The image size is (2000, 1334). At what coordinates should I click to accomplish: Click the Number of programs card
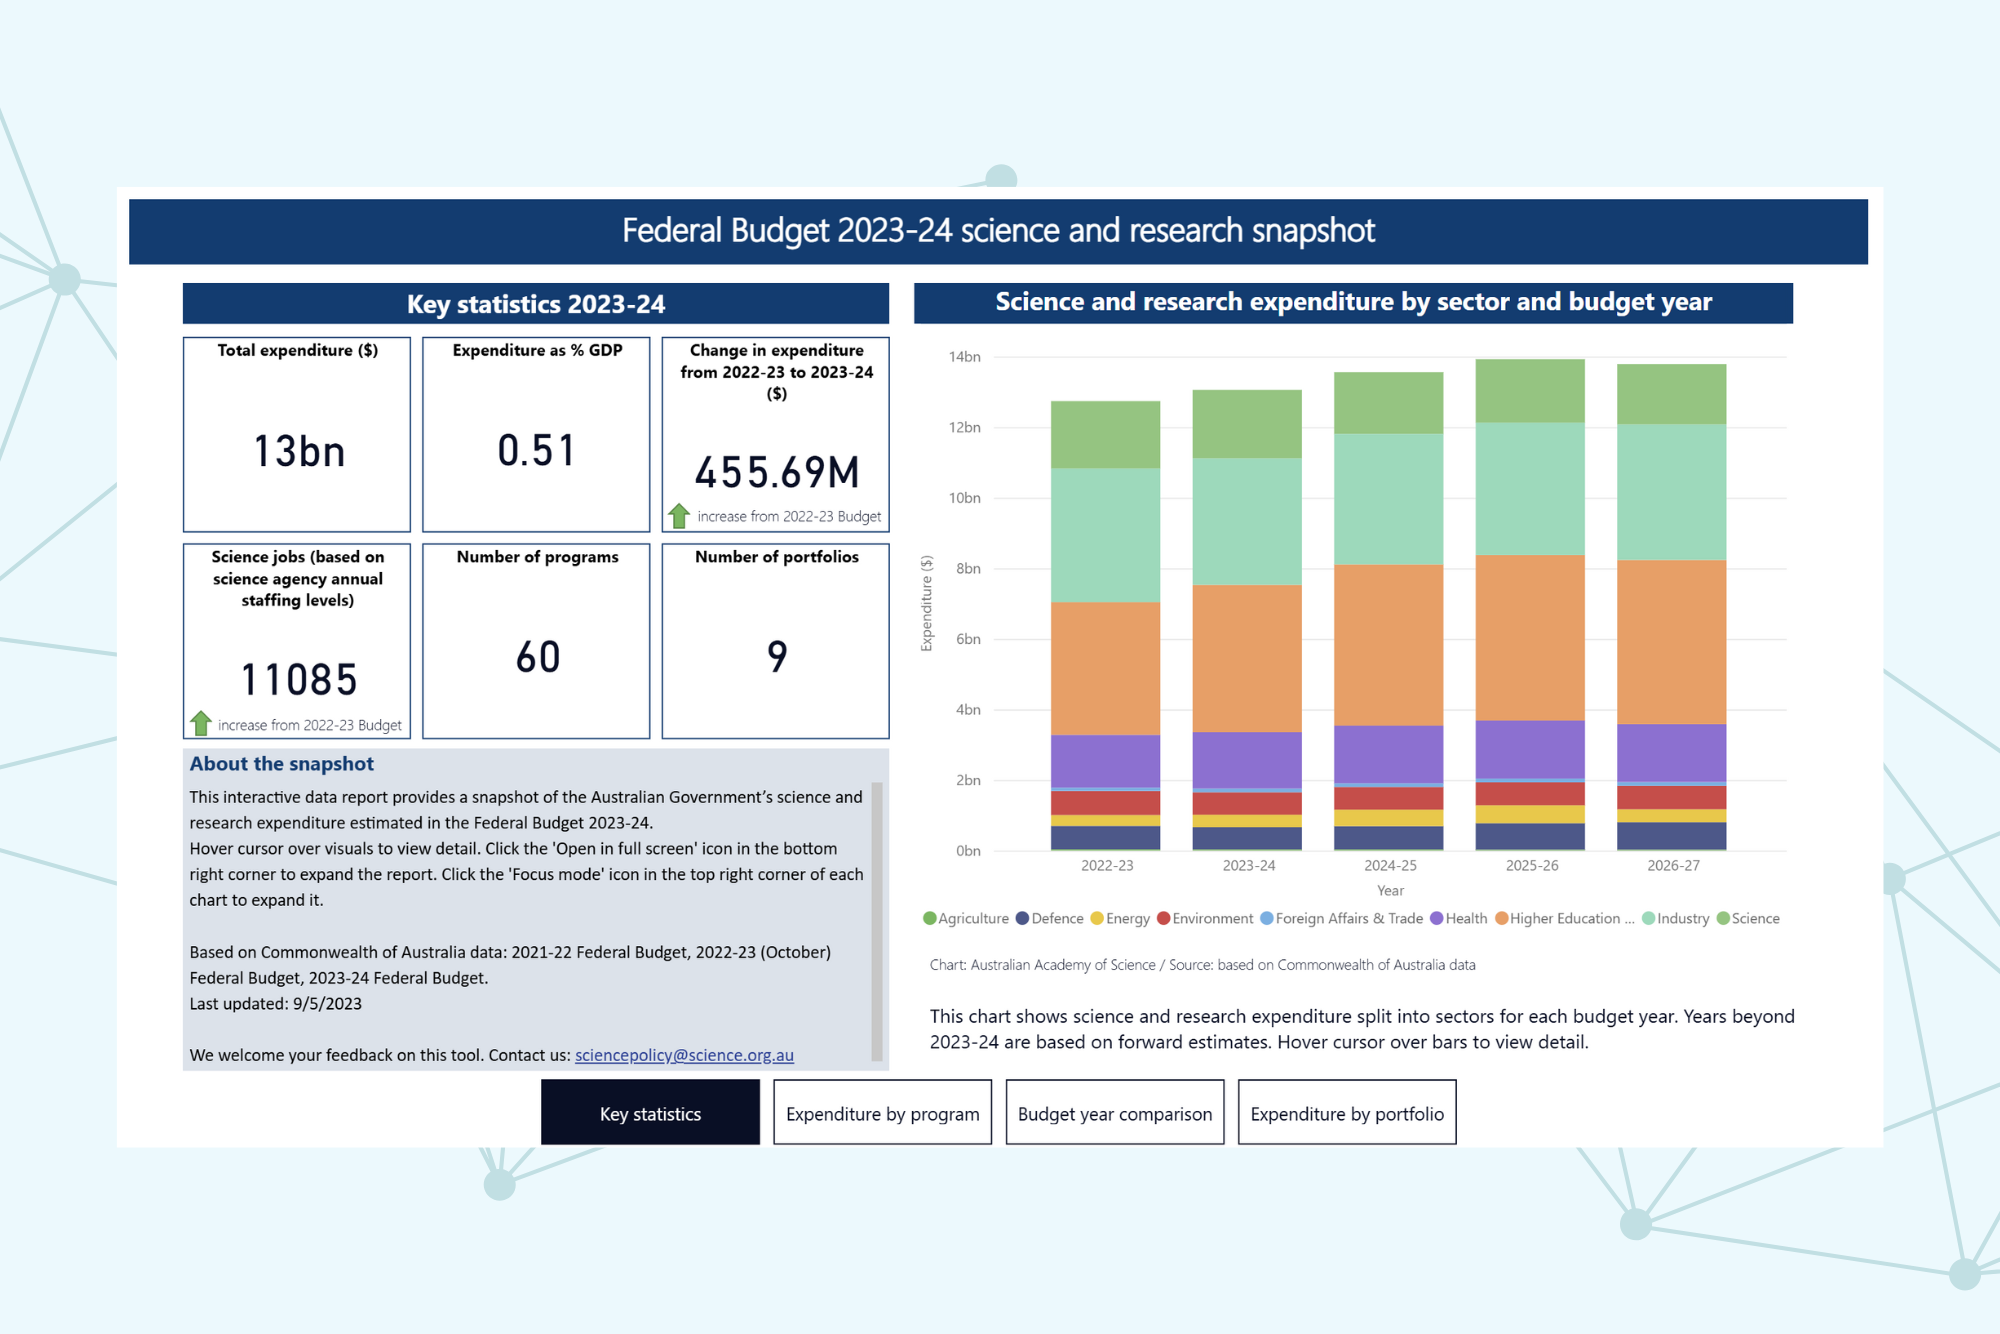536,640
